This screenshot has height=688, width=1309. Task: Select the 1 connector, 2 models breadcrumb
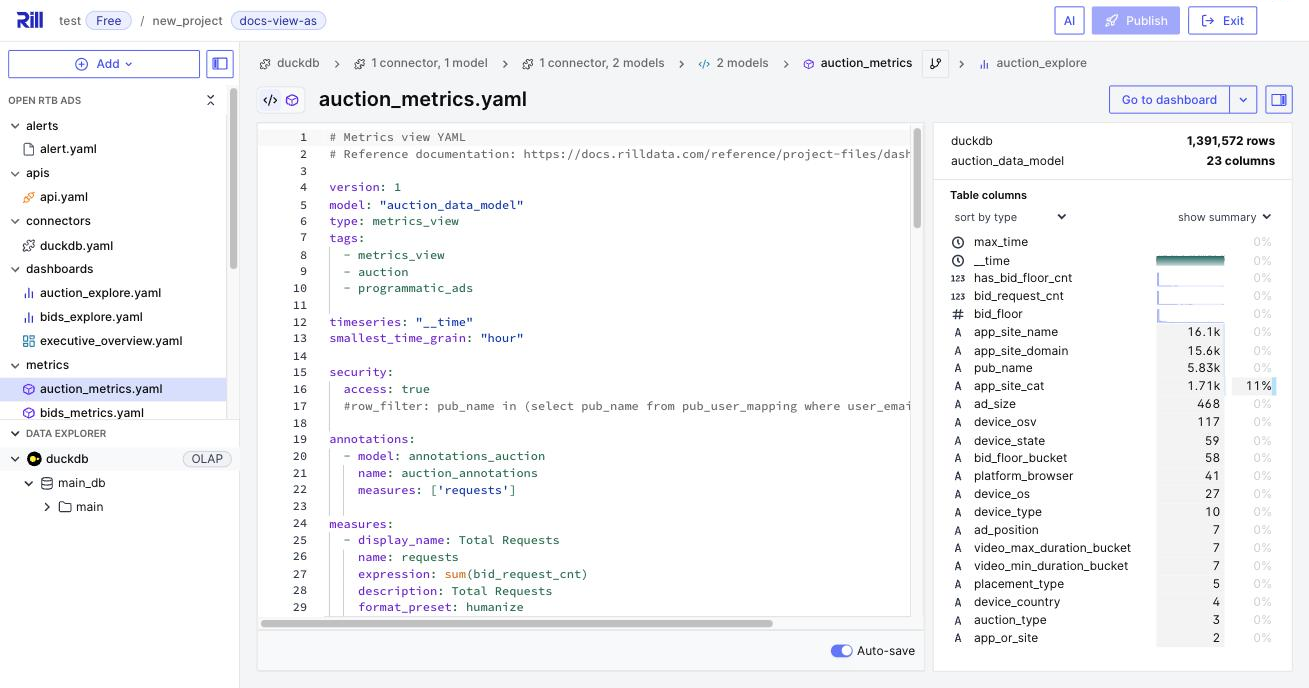pos(592,63)
